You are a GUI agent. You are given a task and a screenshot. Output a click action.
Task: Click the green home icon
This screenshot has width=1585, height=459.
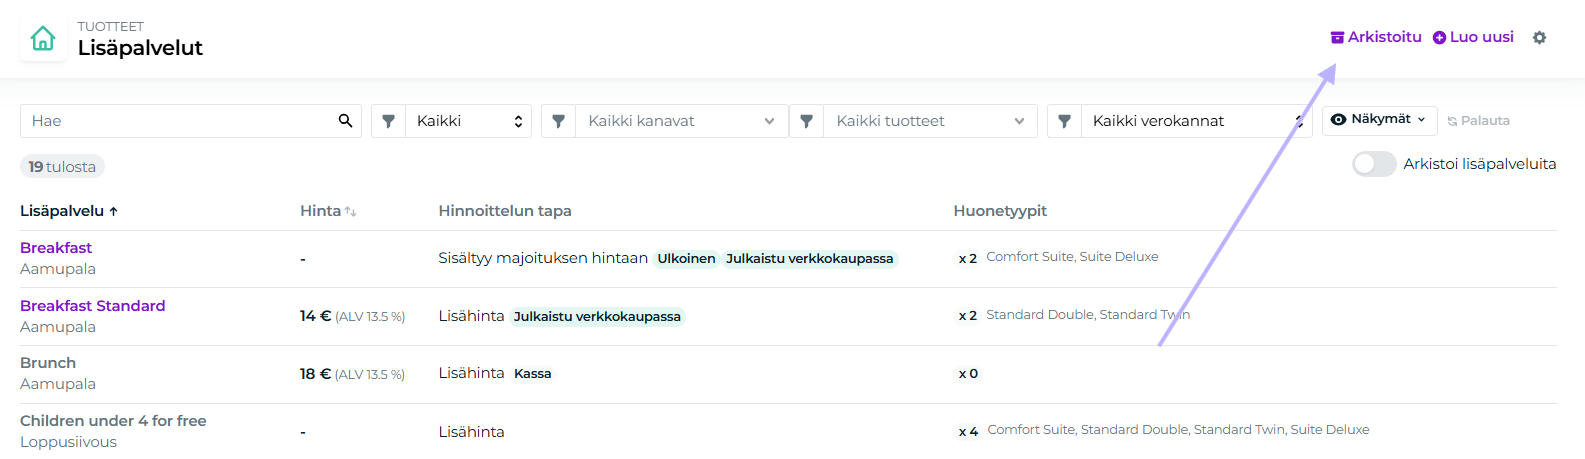pyautogui.click(x=43, y=39)
